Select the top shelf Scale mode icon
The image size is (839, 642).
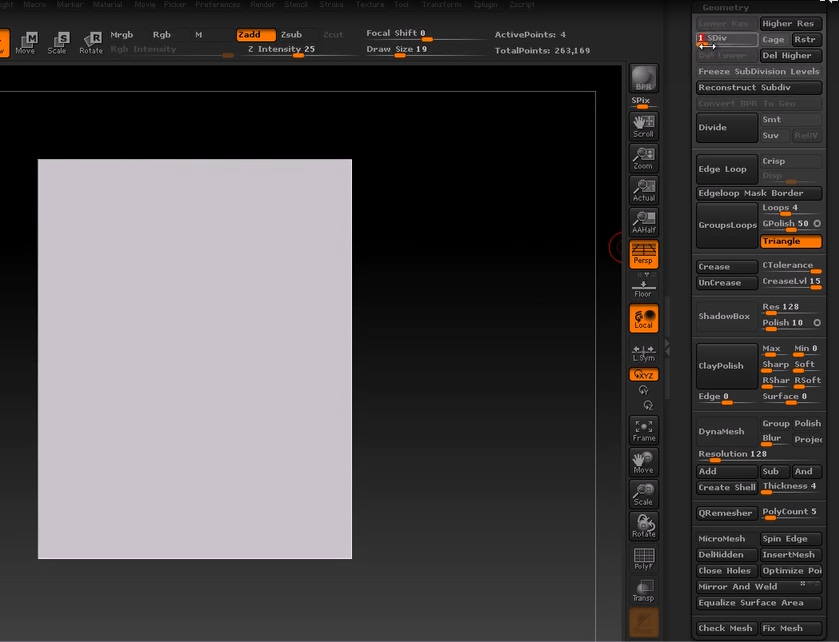coord(58,43)
